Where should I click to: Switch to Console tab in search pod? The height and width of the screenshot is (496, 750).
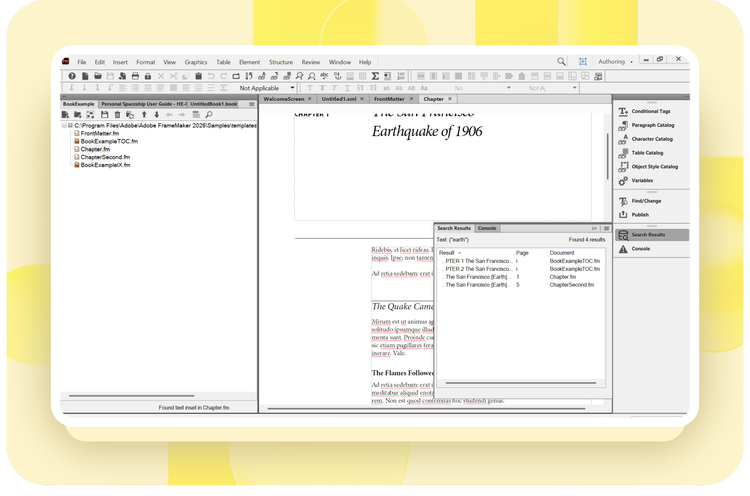pos(487,228)
